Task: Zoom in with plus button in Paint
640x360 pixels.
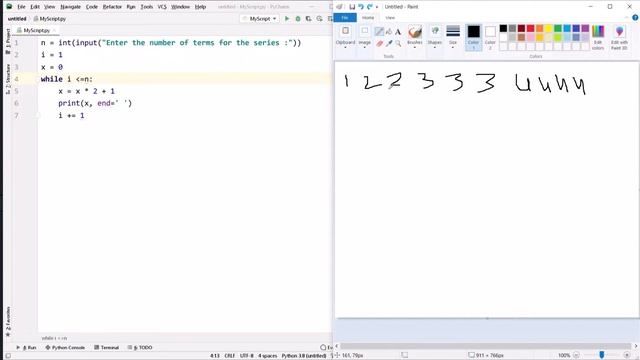Action: point(627,356)
